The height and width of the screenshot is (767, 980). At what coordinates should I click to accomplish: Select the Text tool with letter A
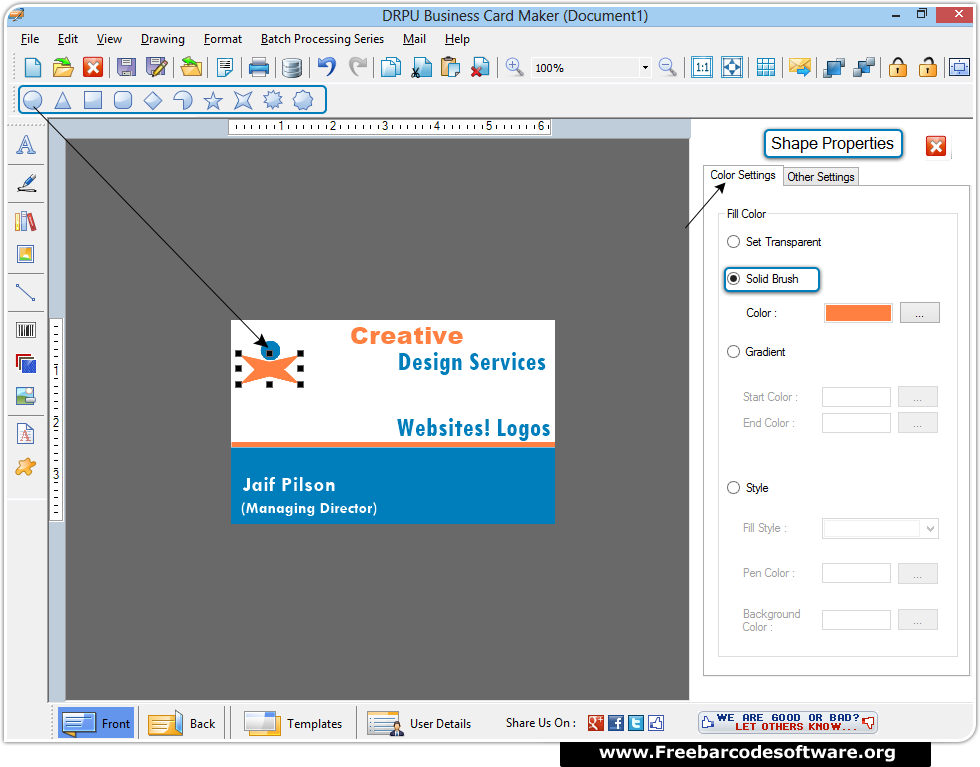click(x=26, y=145)
